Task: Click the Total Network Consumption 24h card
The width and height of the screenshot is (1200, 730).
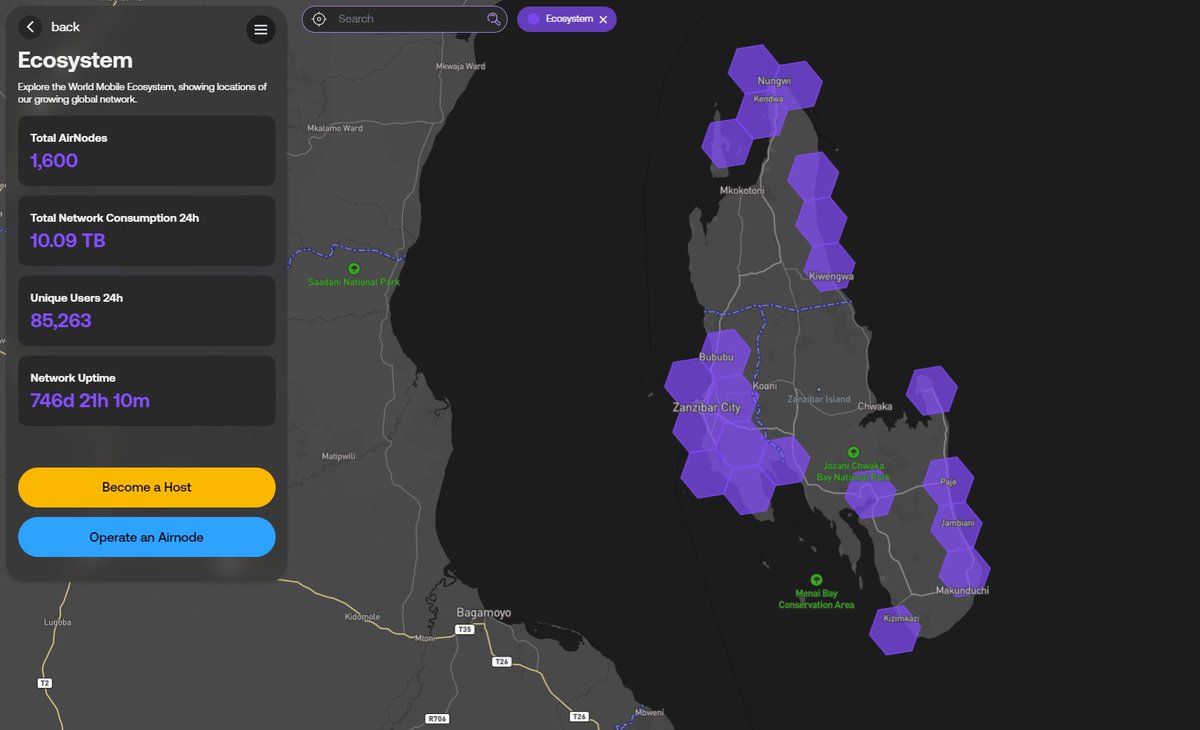Action: click(147, 231)
